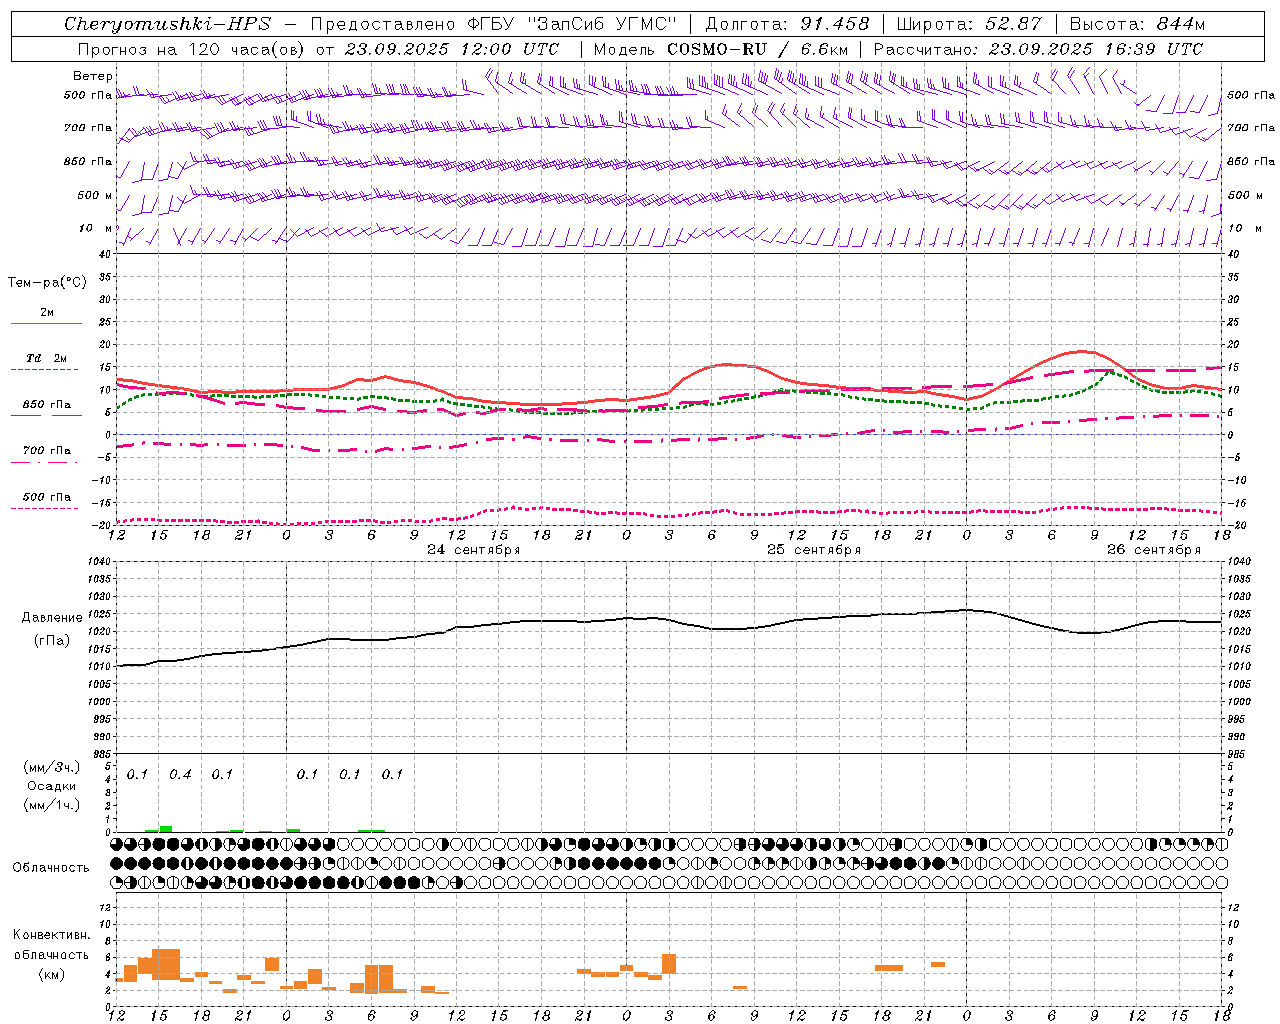The width and height of the screenshot is (1280, 1024).
Task: Click the 500 гПа temperature legend entry
Action: coord(47,497)
